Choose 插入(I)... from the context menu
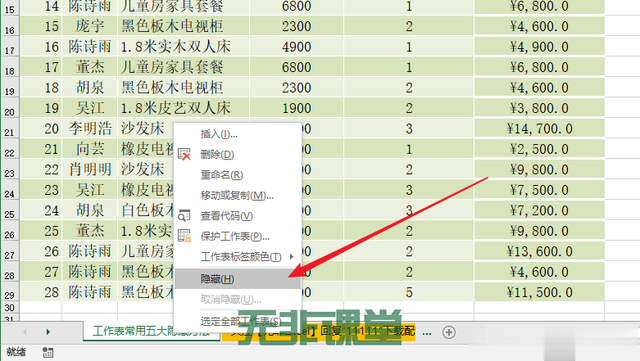 point(219,134)
